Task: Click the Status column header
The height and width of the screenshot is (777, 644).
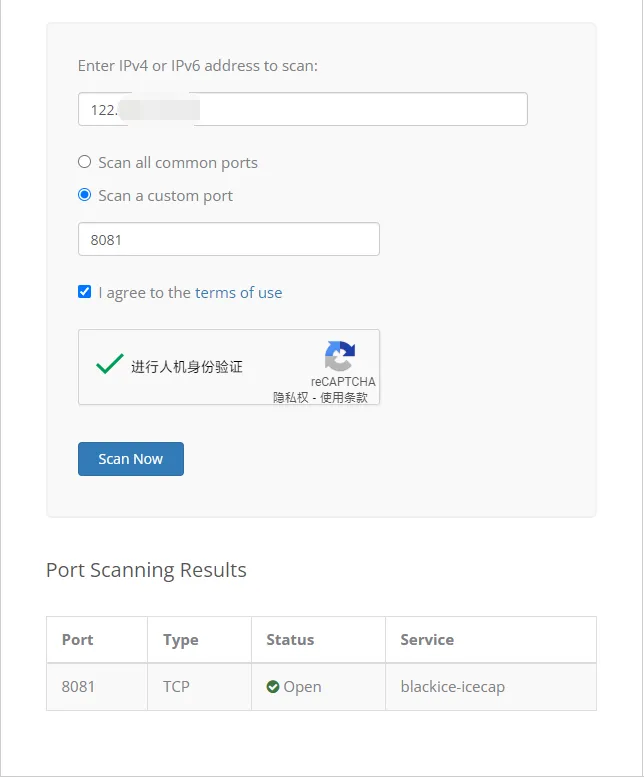Action: [290, 640]
